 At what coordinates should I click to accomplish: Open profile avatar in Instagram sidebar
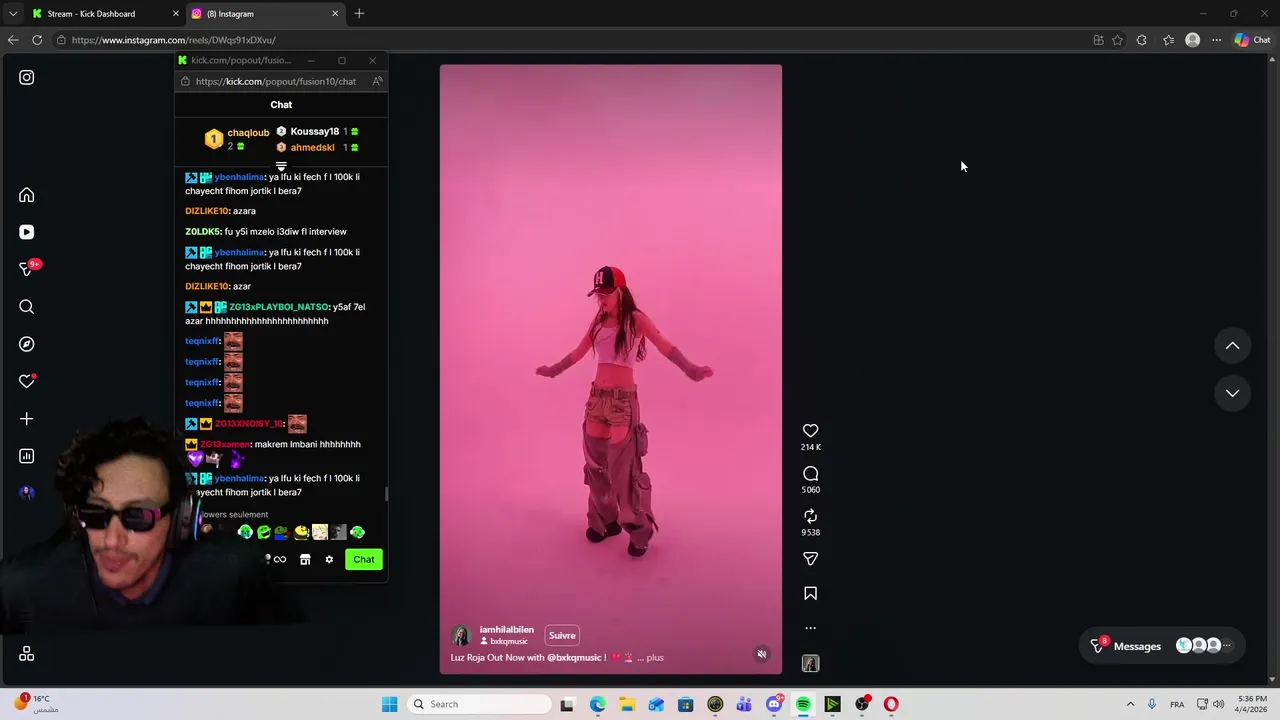(x=27, y=493)
